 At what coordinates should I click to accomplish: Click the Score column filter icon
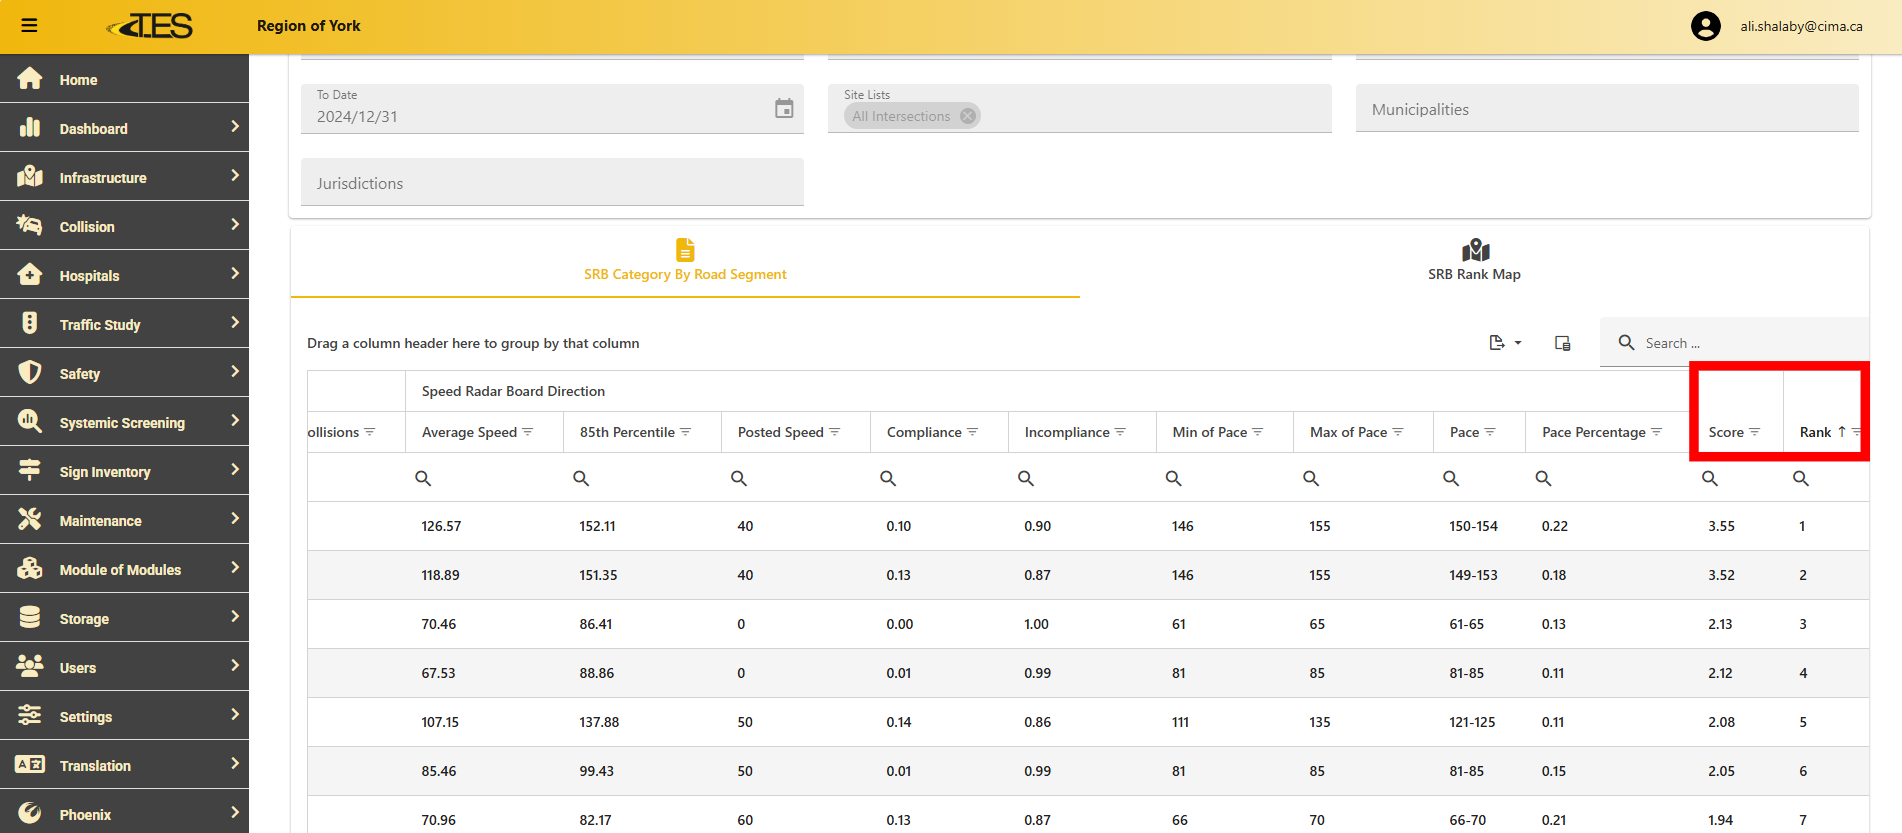[1754, 432]
